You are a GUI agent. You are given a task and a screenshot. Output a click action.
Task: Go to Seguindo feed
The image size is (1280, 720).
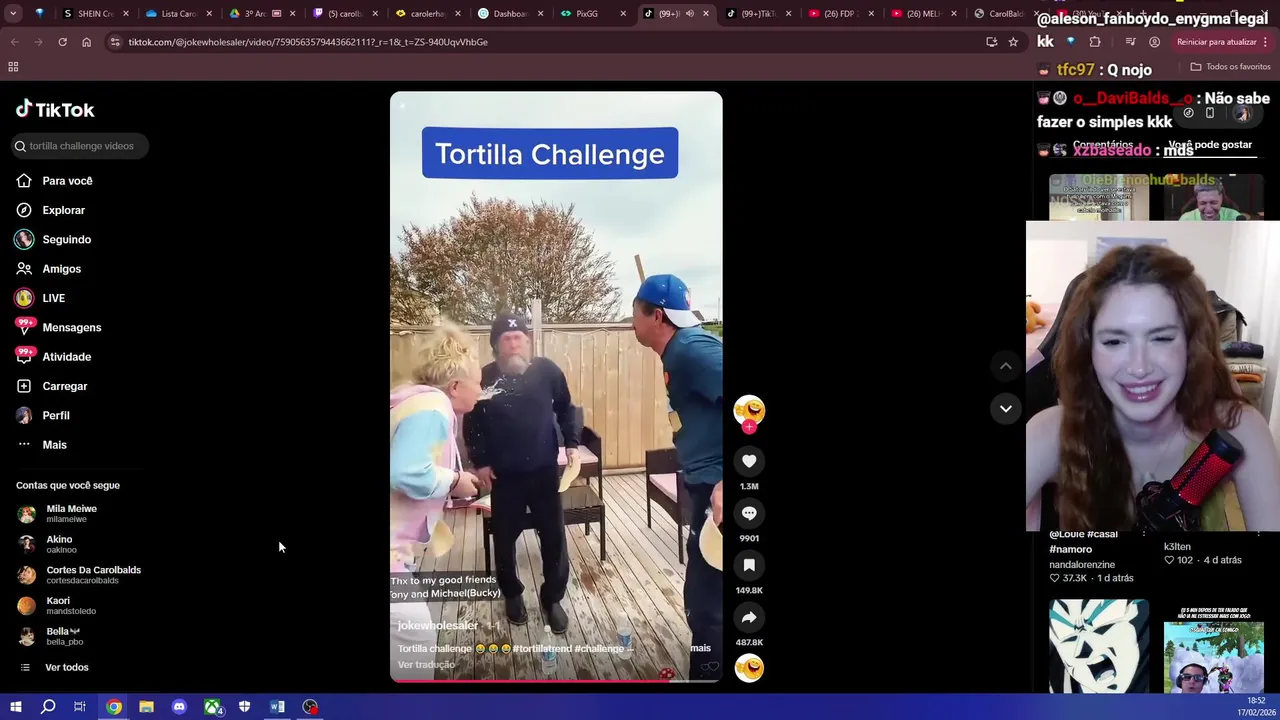tap(53, 240)
